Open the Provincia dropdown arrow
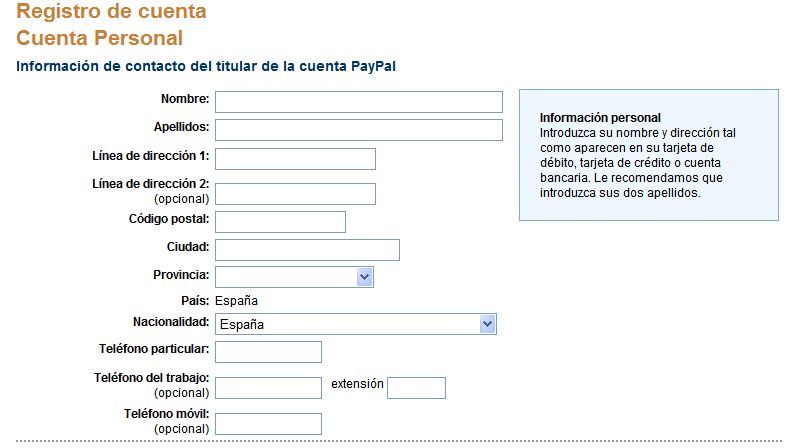Screen dimensions: 793x448 [x=364, y=277]
